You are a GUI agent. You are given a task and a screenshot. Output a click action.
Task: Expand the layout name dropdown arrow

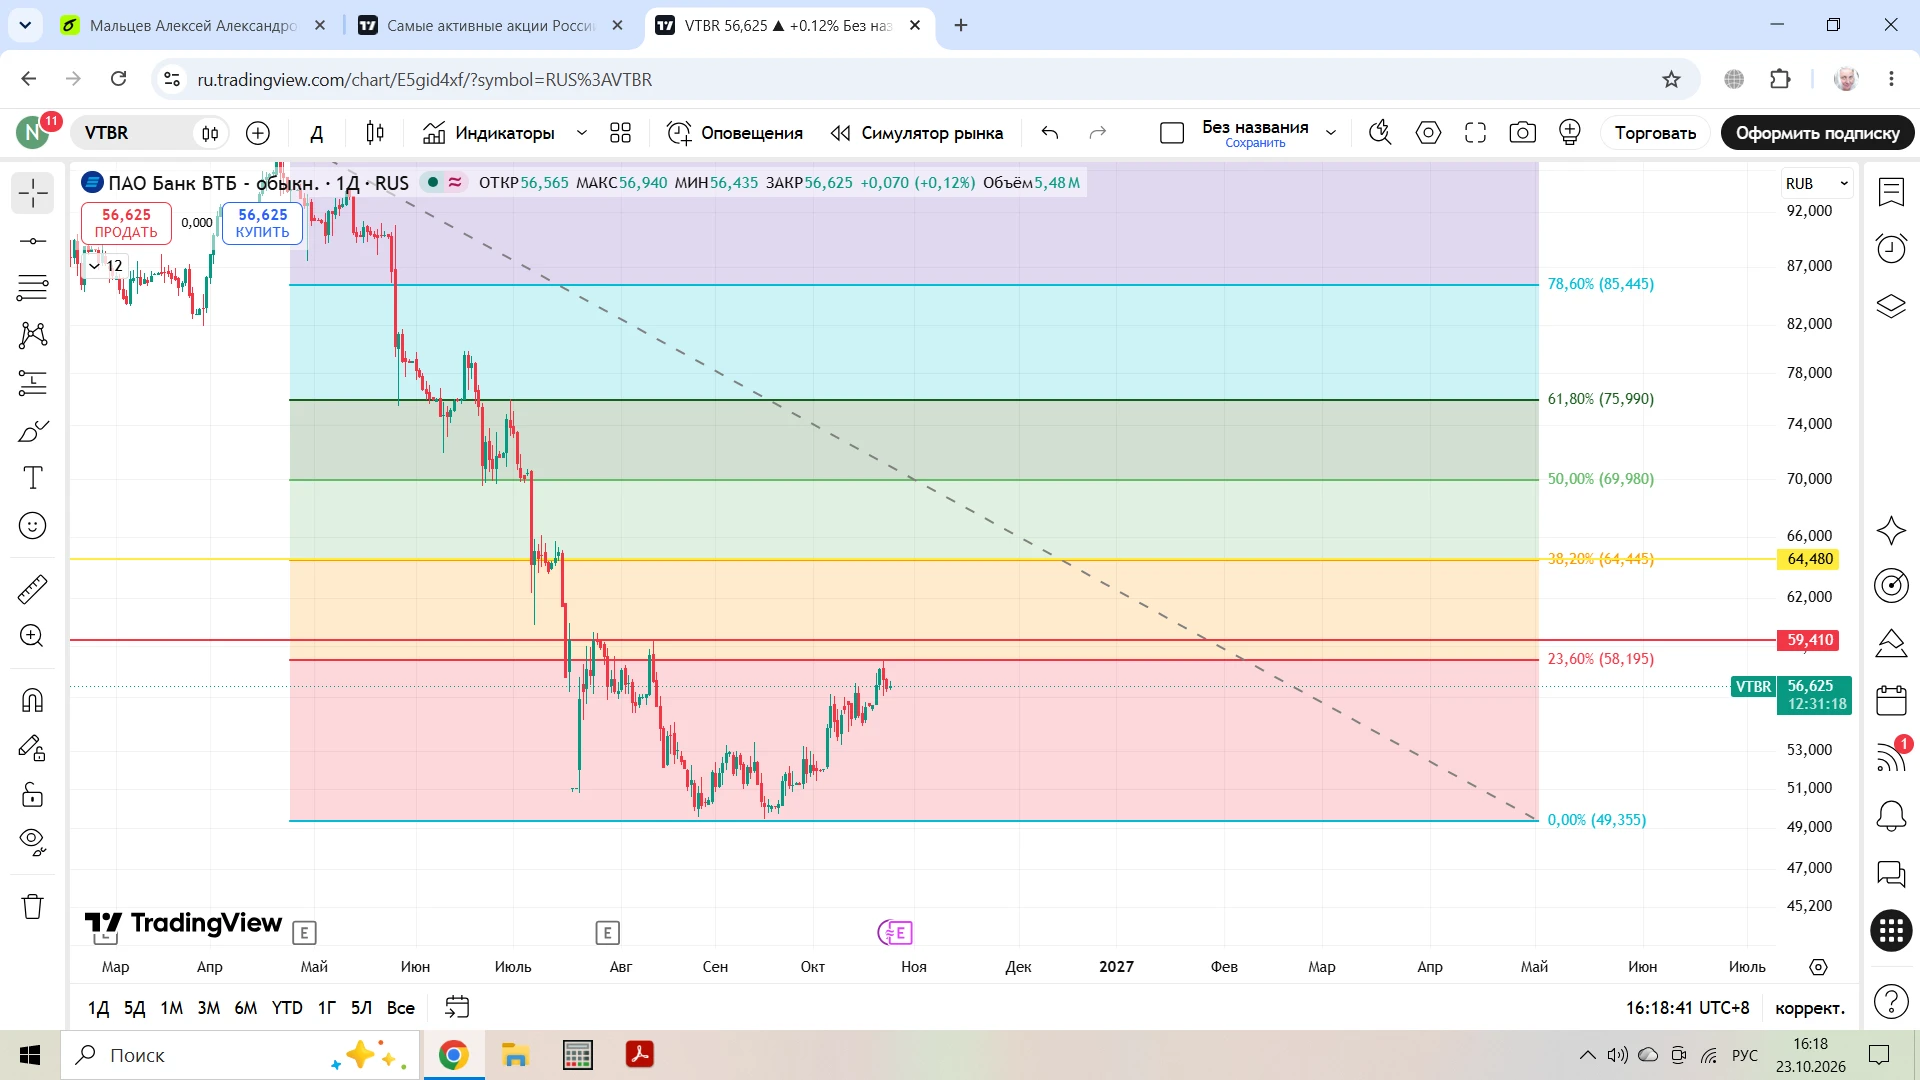(x=1331, y=133)
